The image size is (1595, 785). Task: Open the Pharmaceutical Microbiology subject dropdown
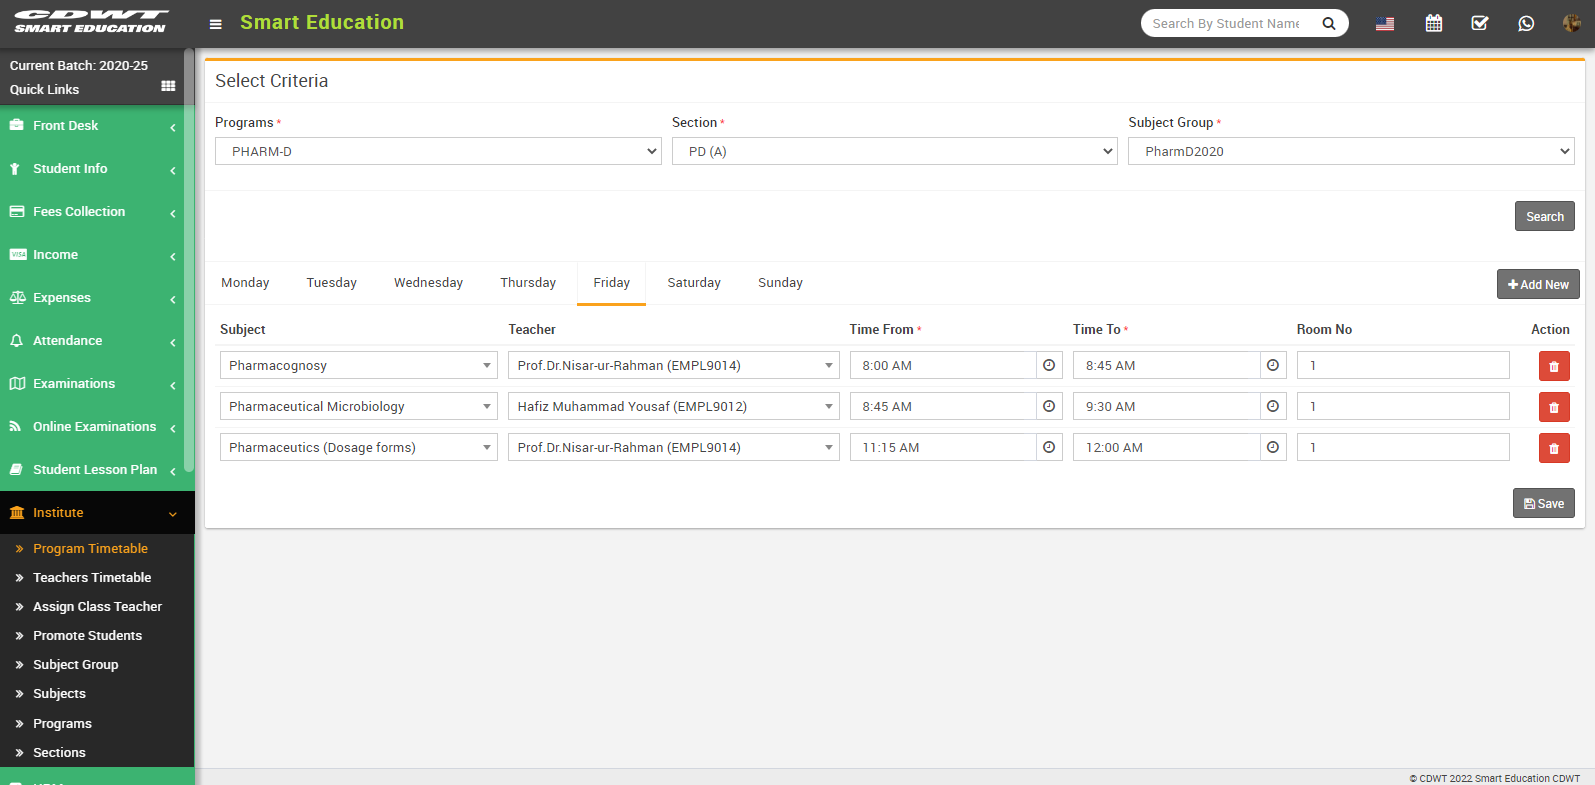(x=359, y=406)
